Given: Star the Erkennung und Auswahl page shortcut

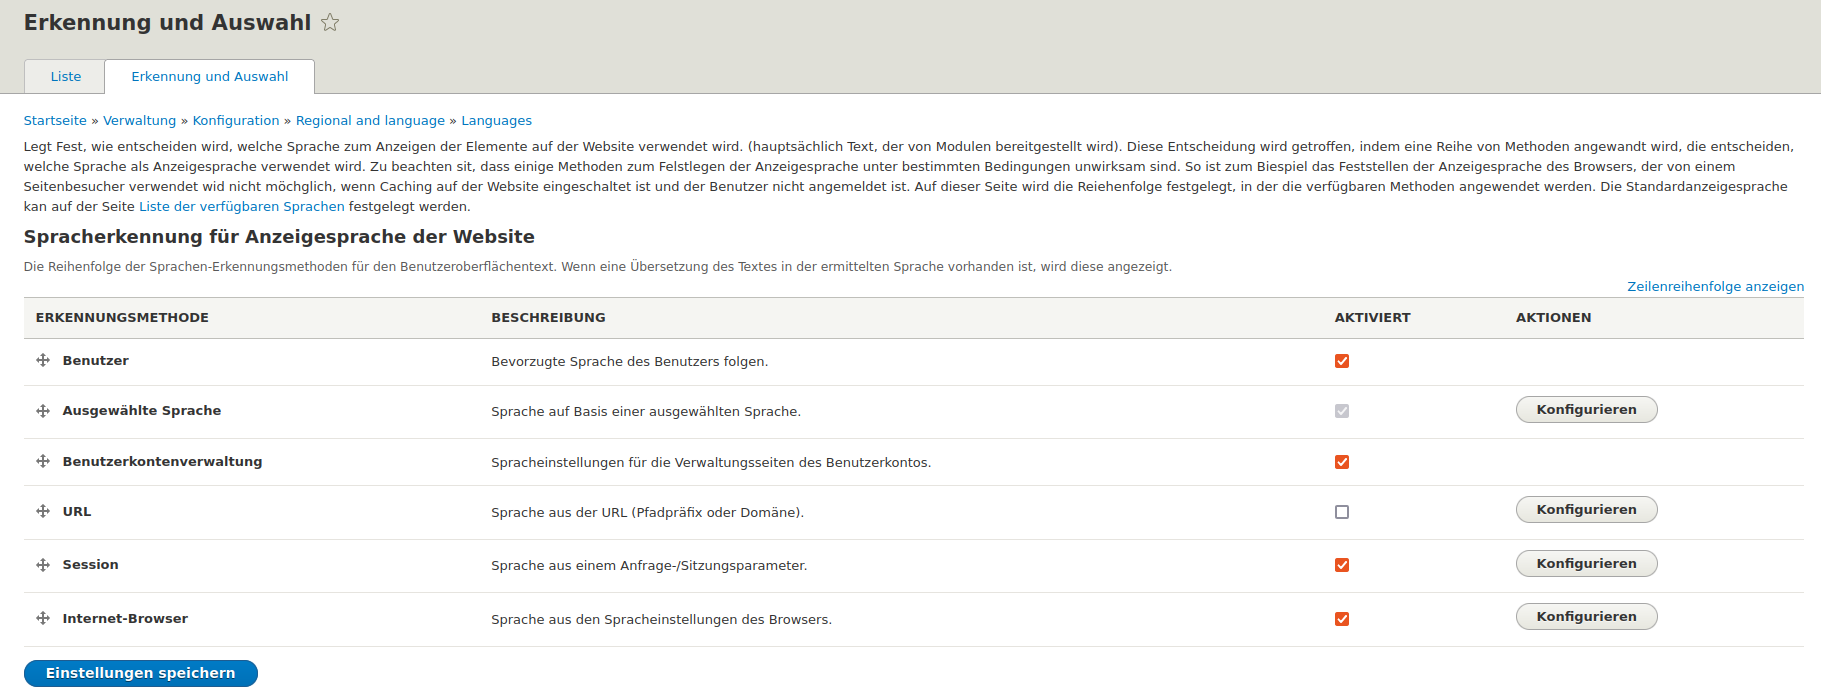Looking at the screenshot, I should pyautogui.click(x=330, y=22).
